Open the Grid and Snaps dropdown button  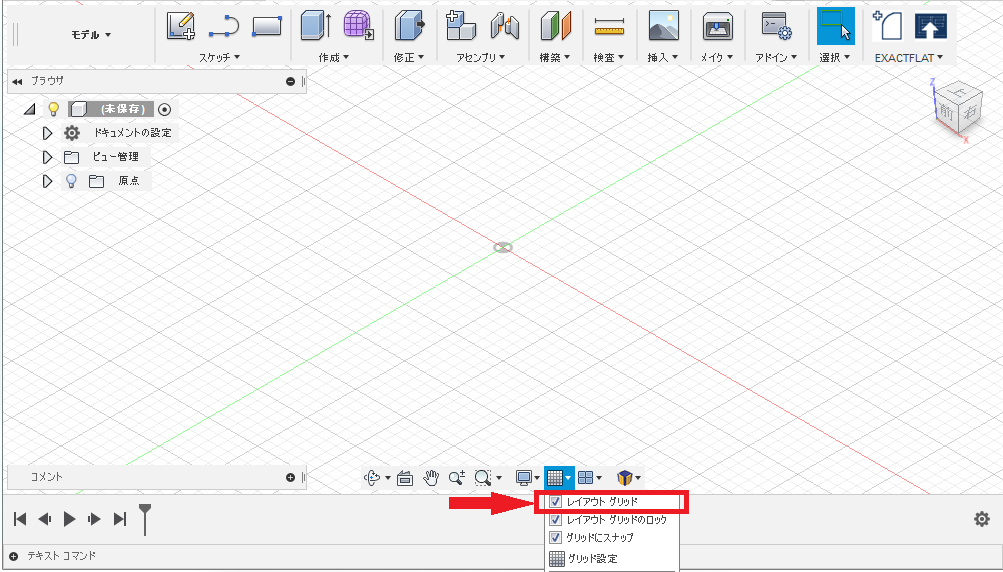pos(558,477)
